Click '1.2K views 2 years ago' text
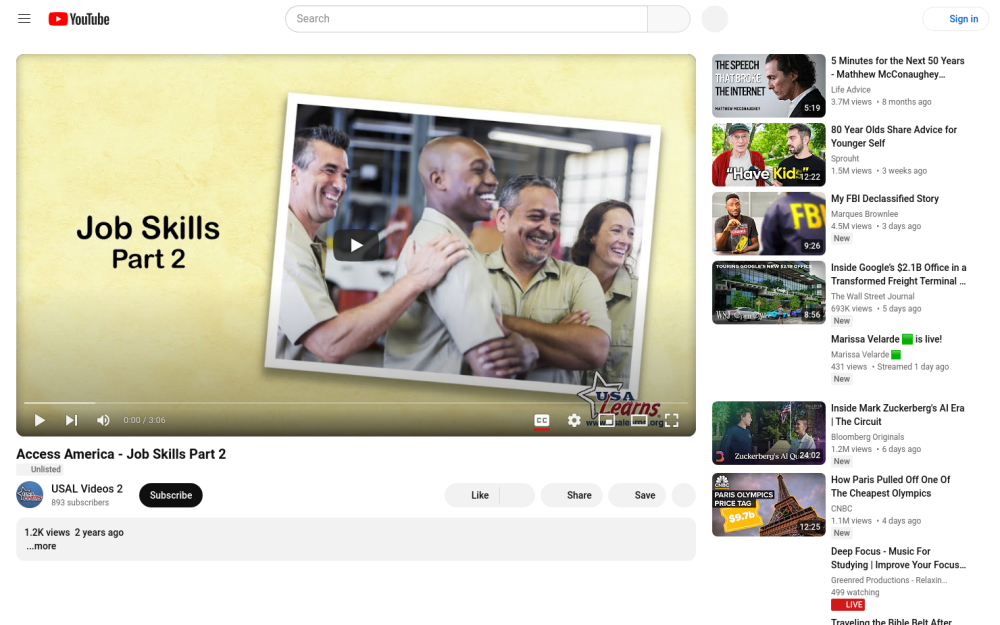 [x=74, y=533]
